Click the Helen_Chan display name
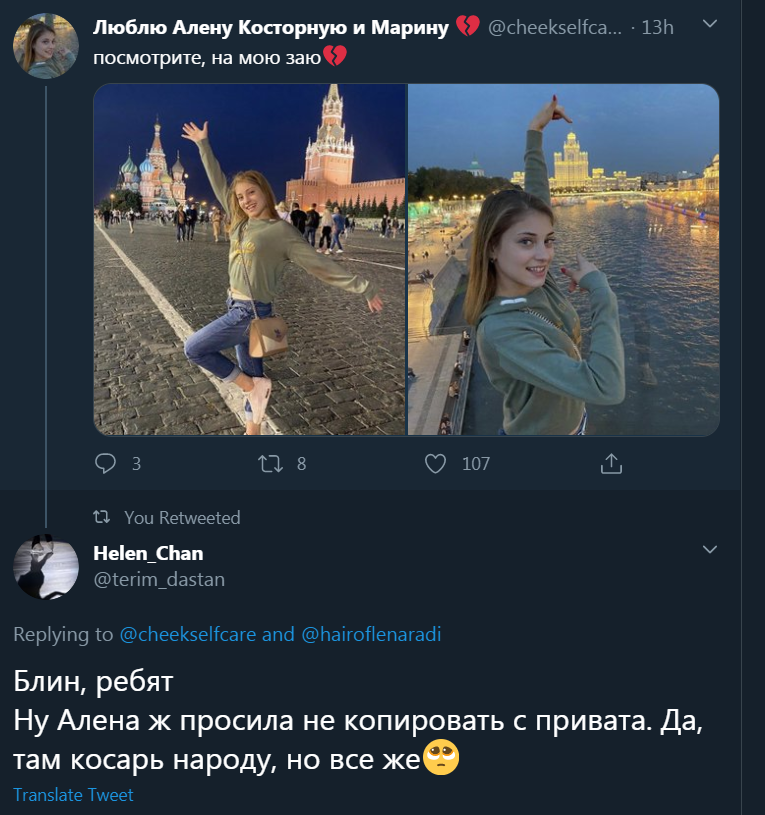Screen dimensions: 765x815 pos(147,553)
